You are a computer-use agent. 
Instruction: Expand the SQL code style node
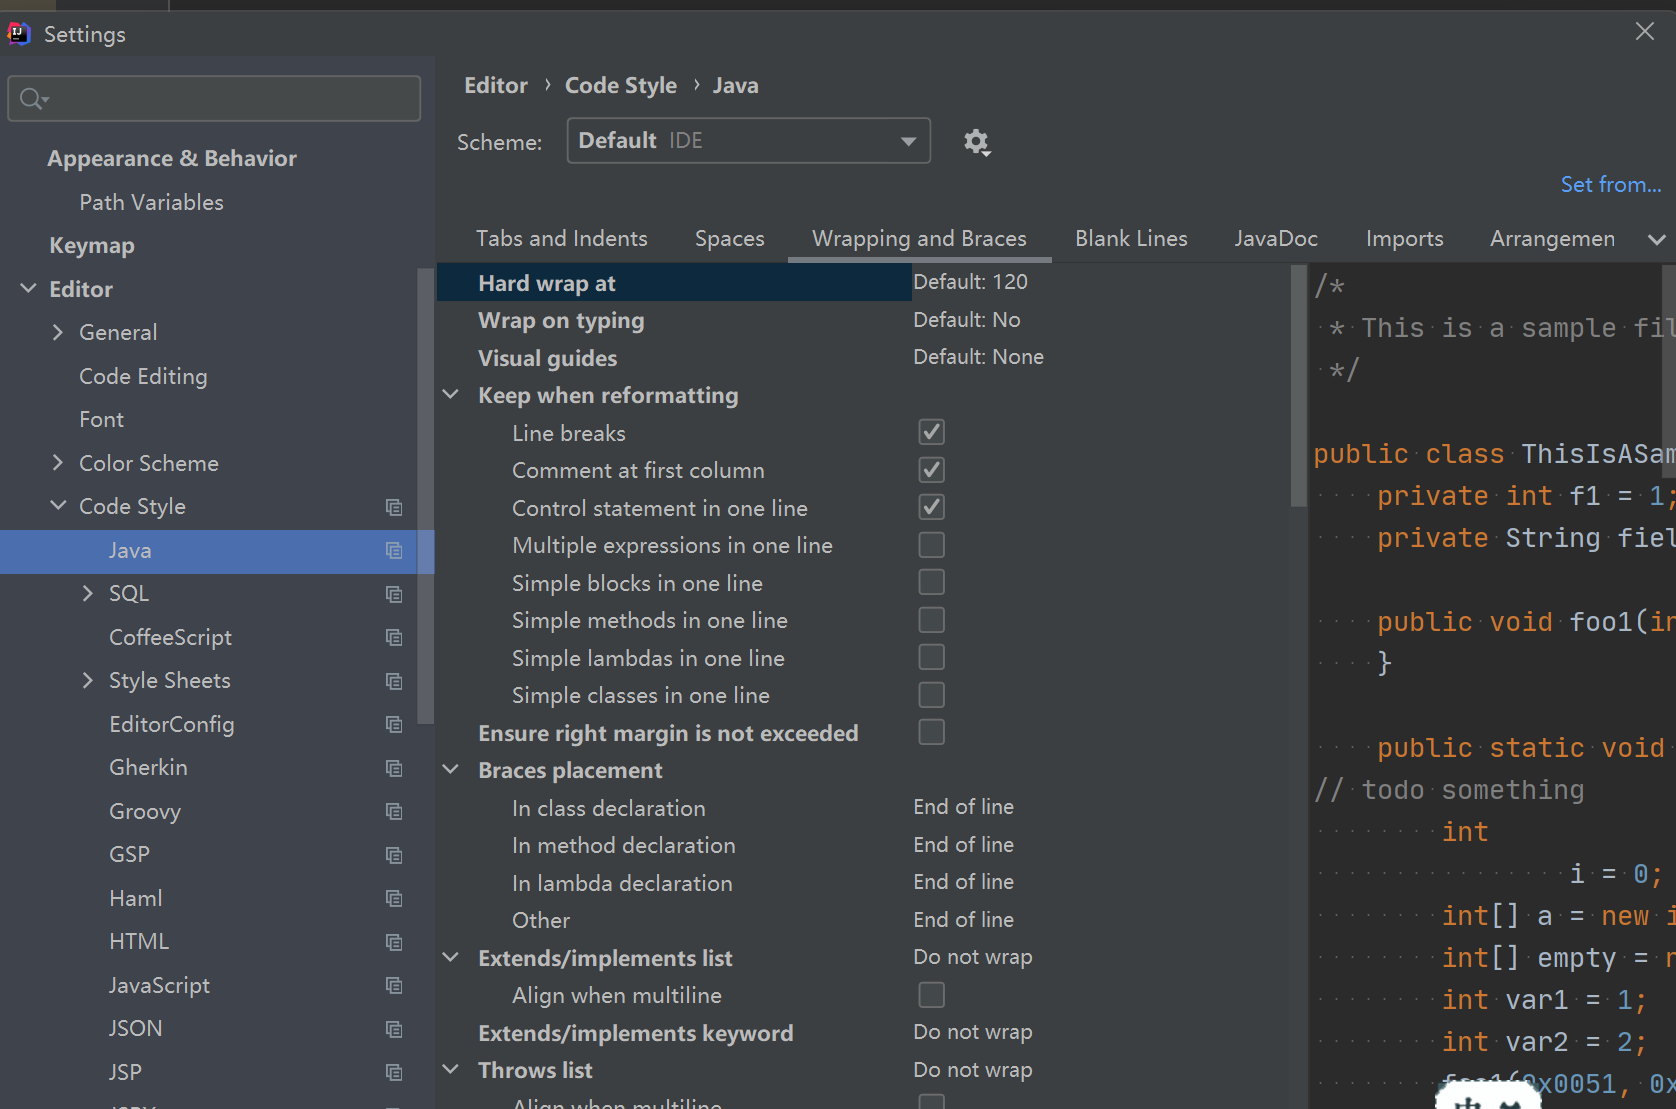click(x=87, y=593)
